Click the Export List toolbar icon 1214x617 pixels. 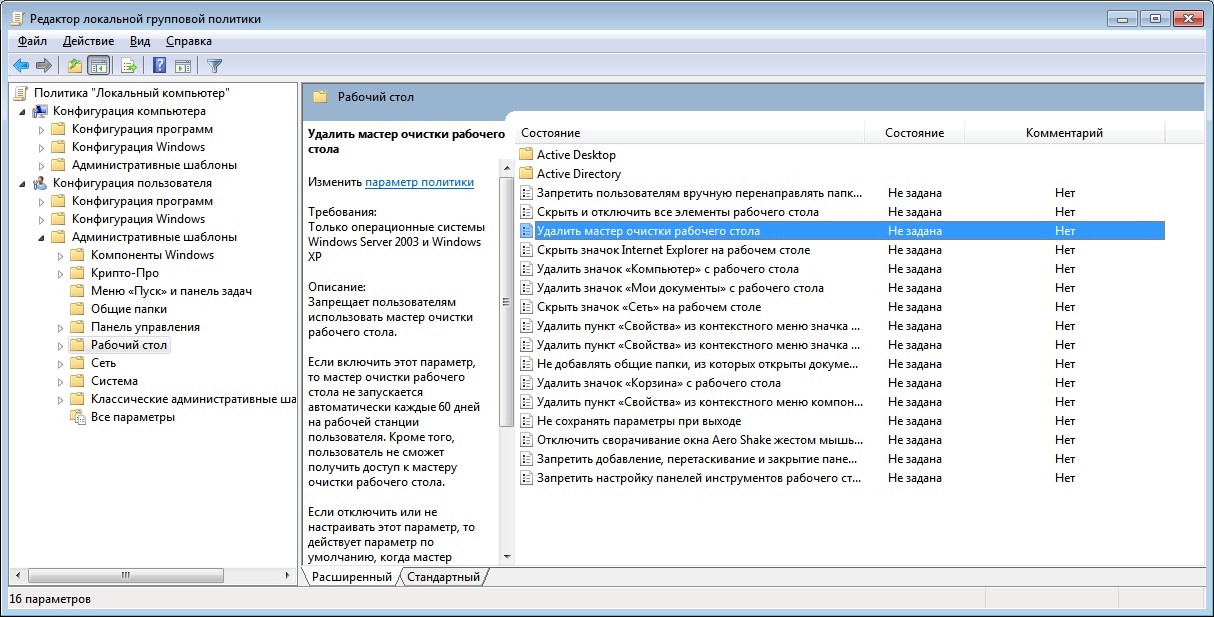128,66
